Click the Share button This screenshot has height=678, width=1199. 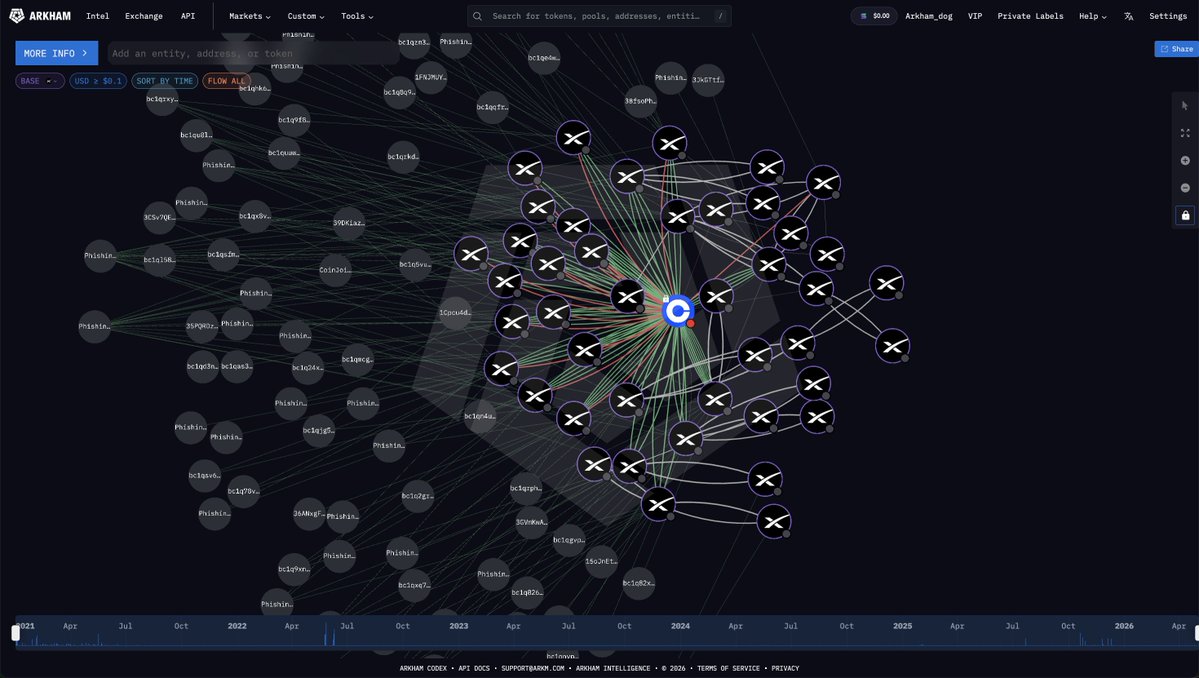click(1176, 49)
